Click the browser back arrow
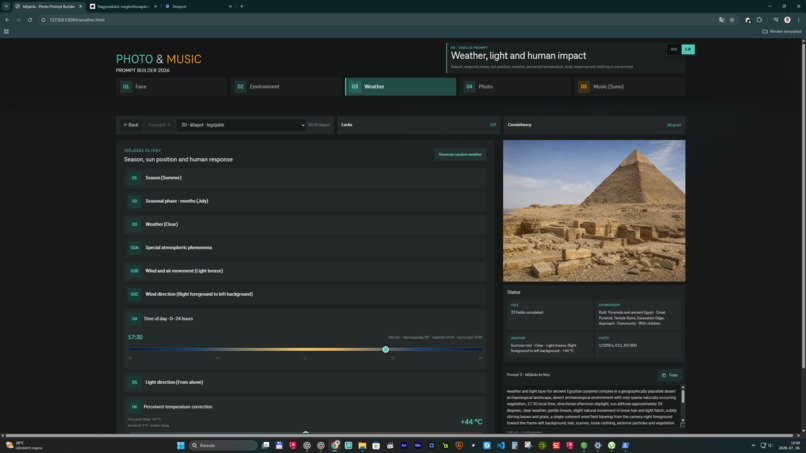 coord(7,20)
